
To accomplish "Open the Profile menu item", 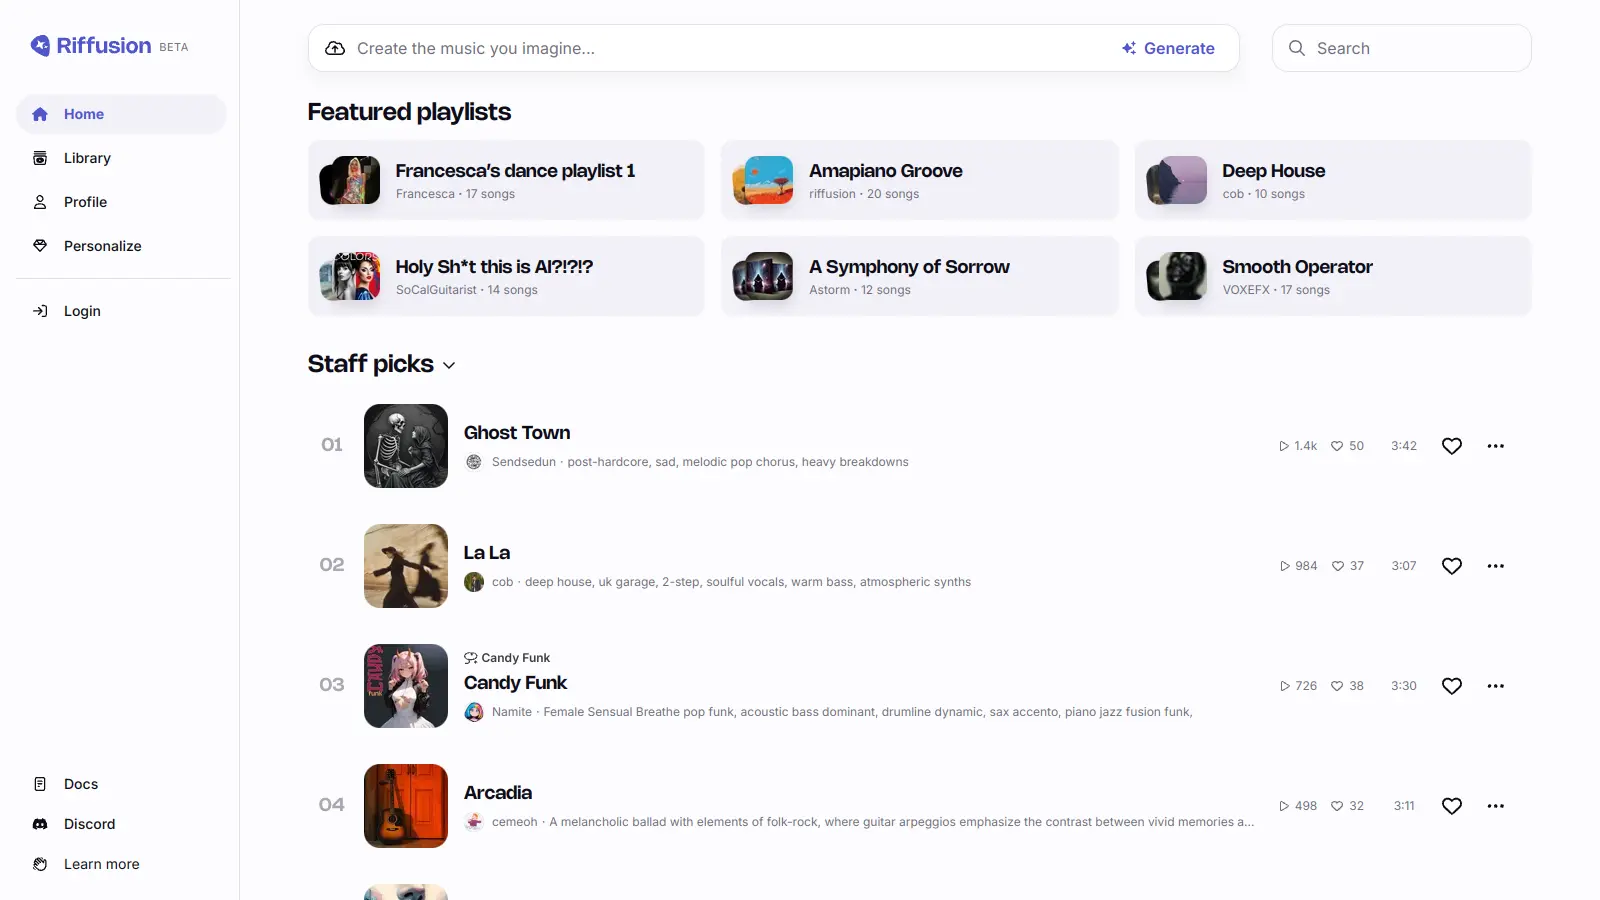I will click(85, 202).
